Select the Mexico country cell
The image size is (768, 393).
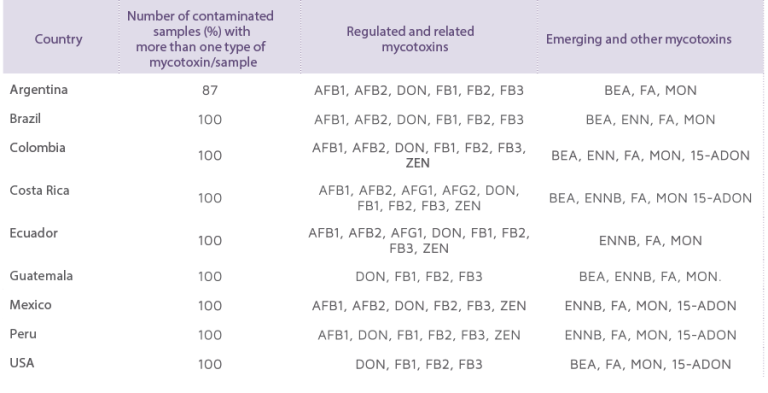30,305
